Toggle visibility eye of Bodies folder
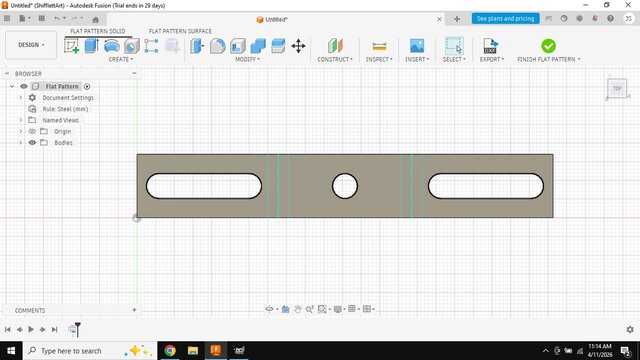640x360 pixels. [32, 142]
